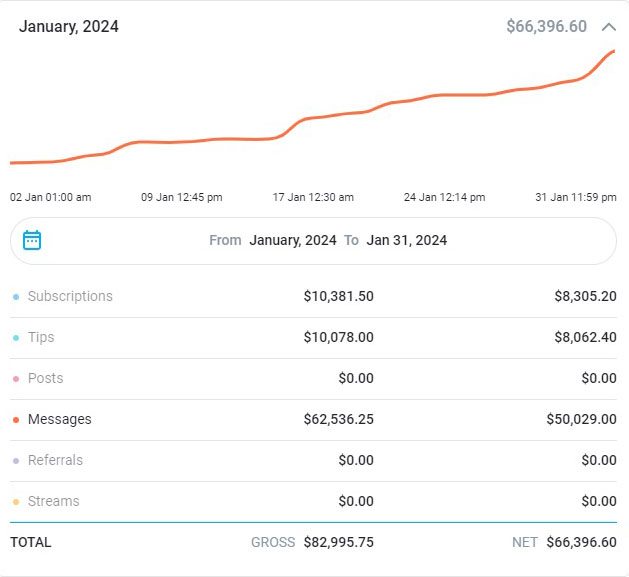Click the January, 2024 header title
The image size is (629, 577).
(x=69, y=27)
